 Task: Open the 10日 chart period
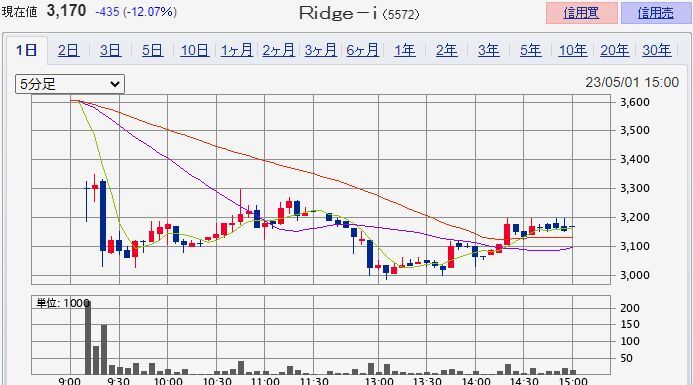194,50
